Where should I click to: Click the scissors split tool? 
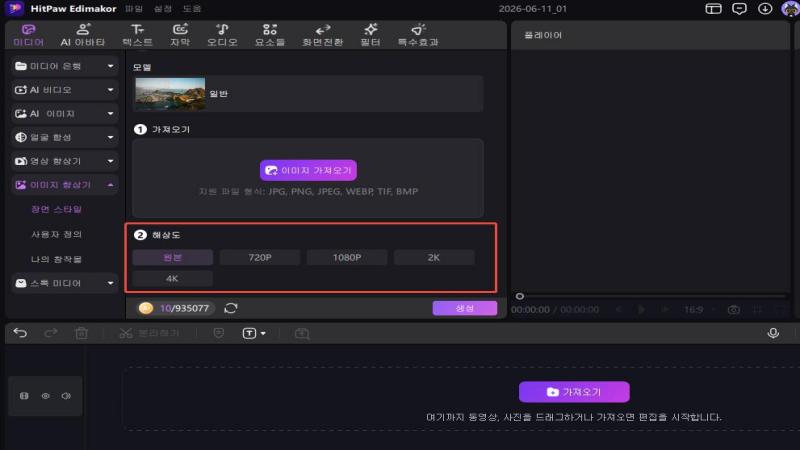126,333
